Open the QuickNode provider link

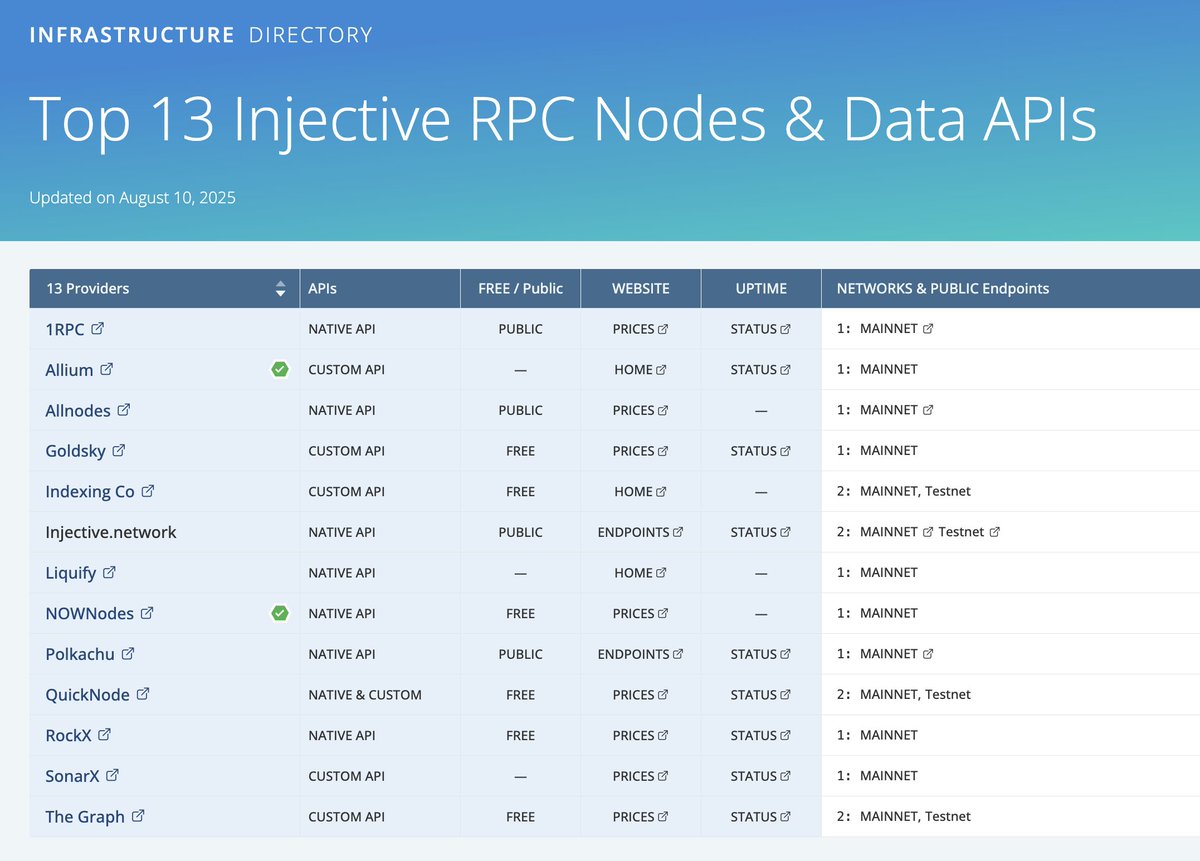[x=97, y=695]
